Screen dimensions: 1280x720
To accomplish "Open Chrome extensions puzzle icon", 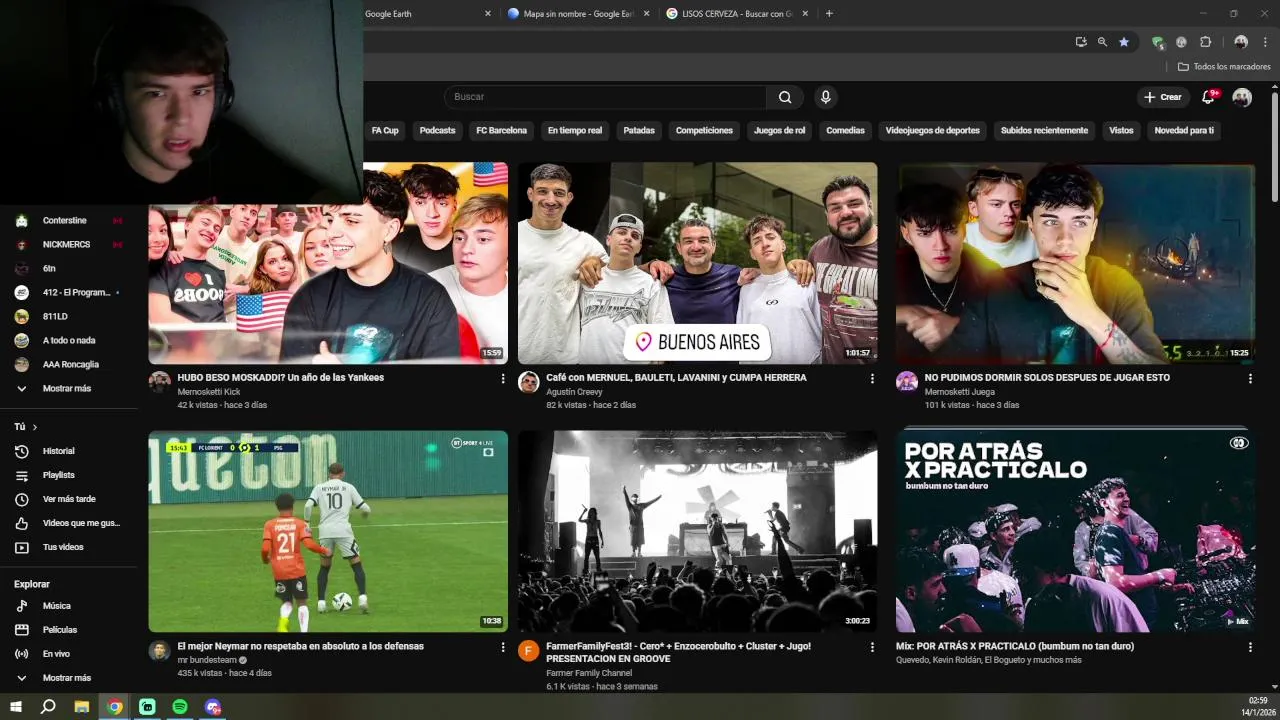I will [x=1205, y=42].
